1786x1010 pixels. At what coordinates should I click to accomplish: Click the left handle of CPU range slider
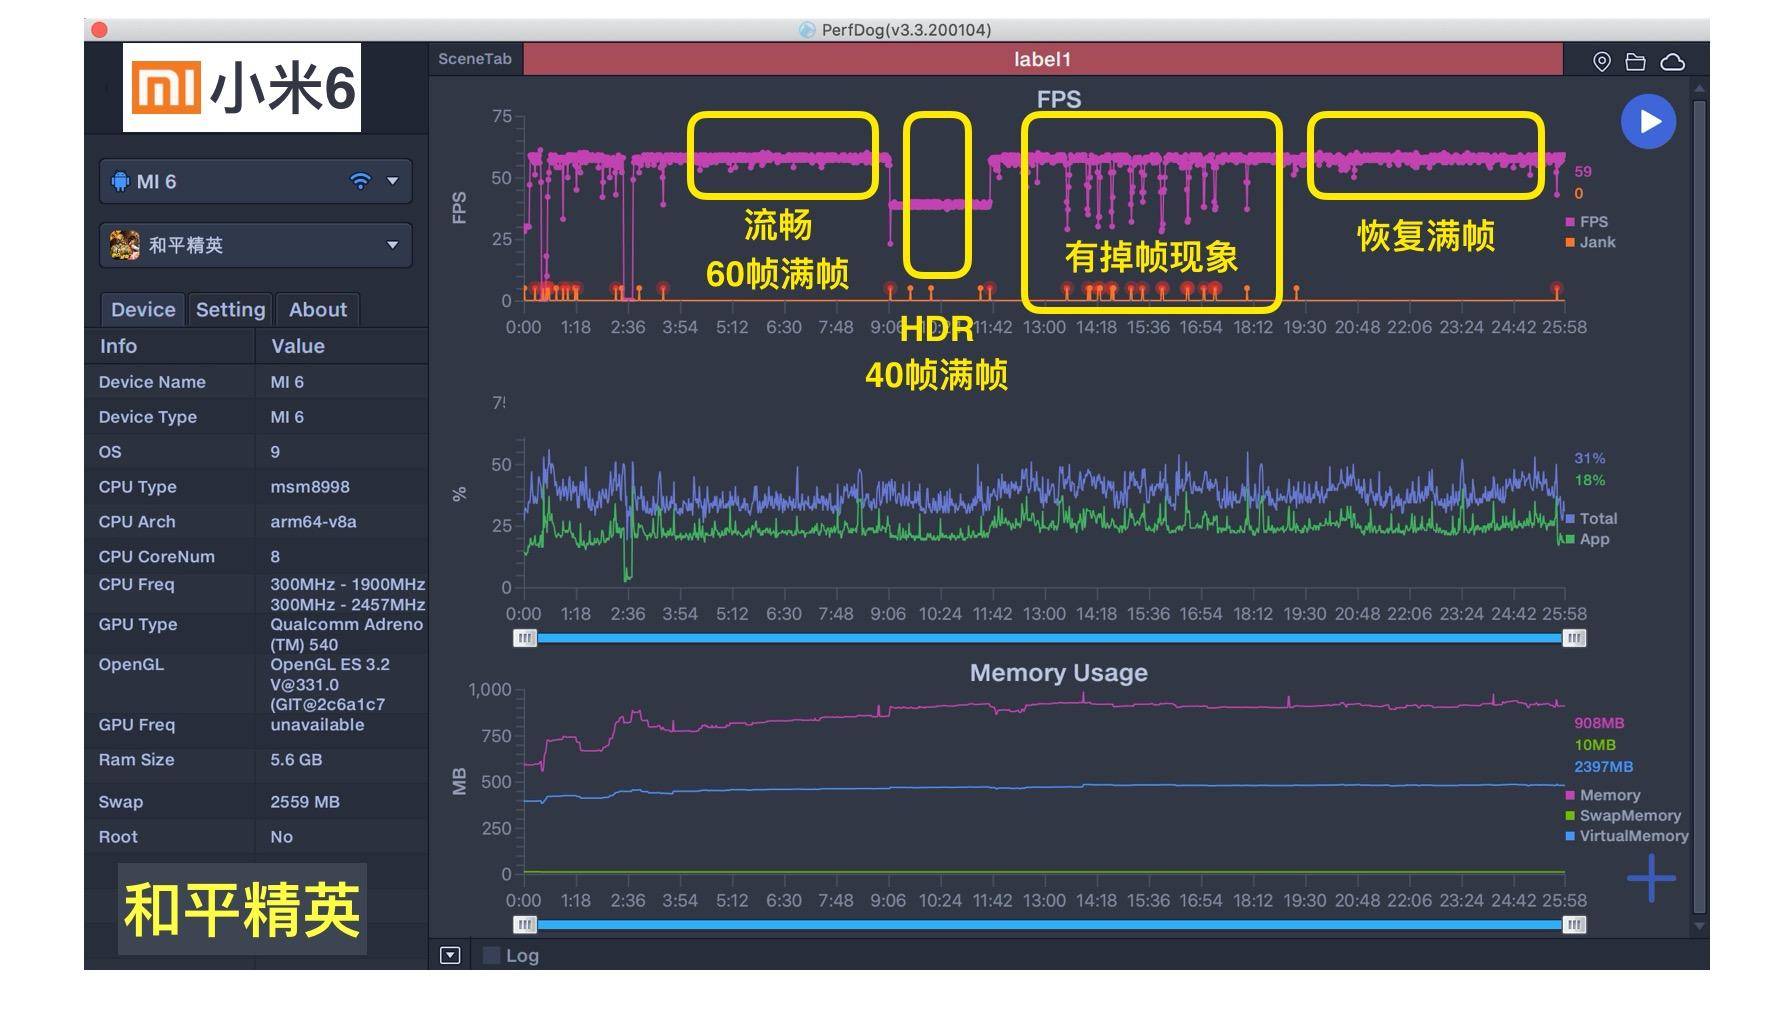tap(524, 638)
